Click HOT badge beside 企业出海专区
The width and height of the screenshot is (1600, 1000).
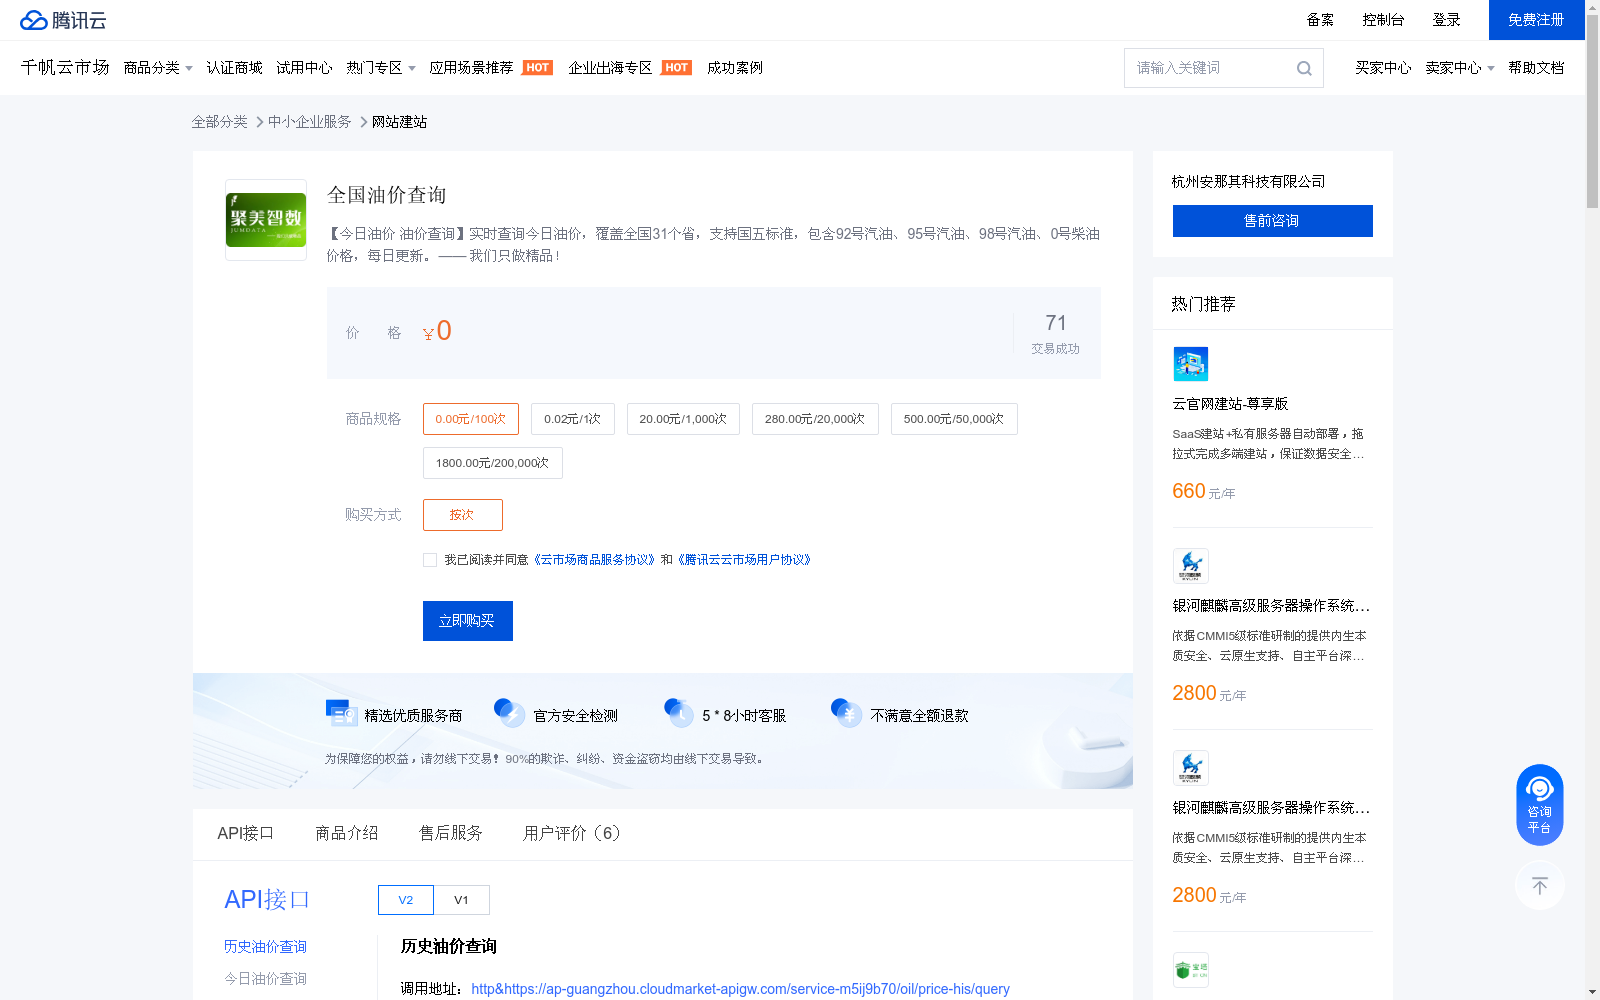tap(677, 68)
